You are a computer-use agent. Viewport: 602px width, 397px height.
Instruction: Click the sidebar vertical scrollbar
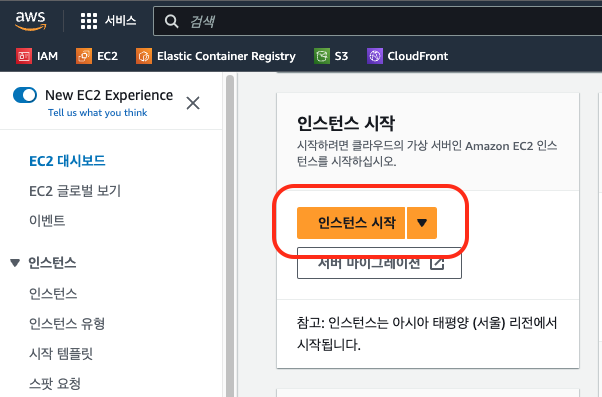pyautogui.click(x=230, y=236)
